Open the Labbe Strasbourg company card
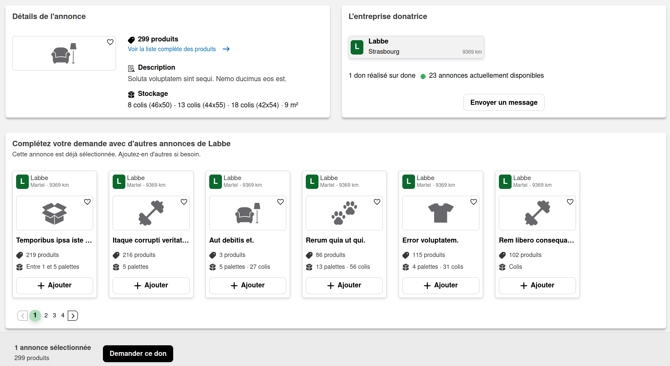670x366 pixels. [416, 47]
